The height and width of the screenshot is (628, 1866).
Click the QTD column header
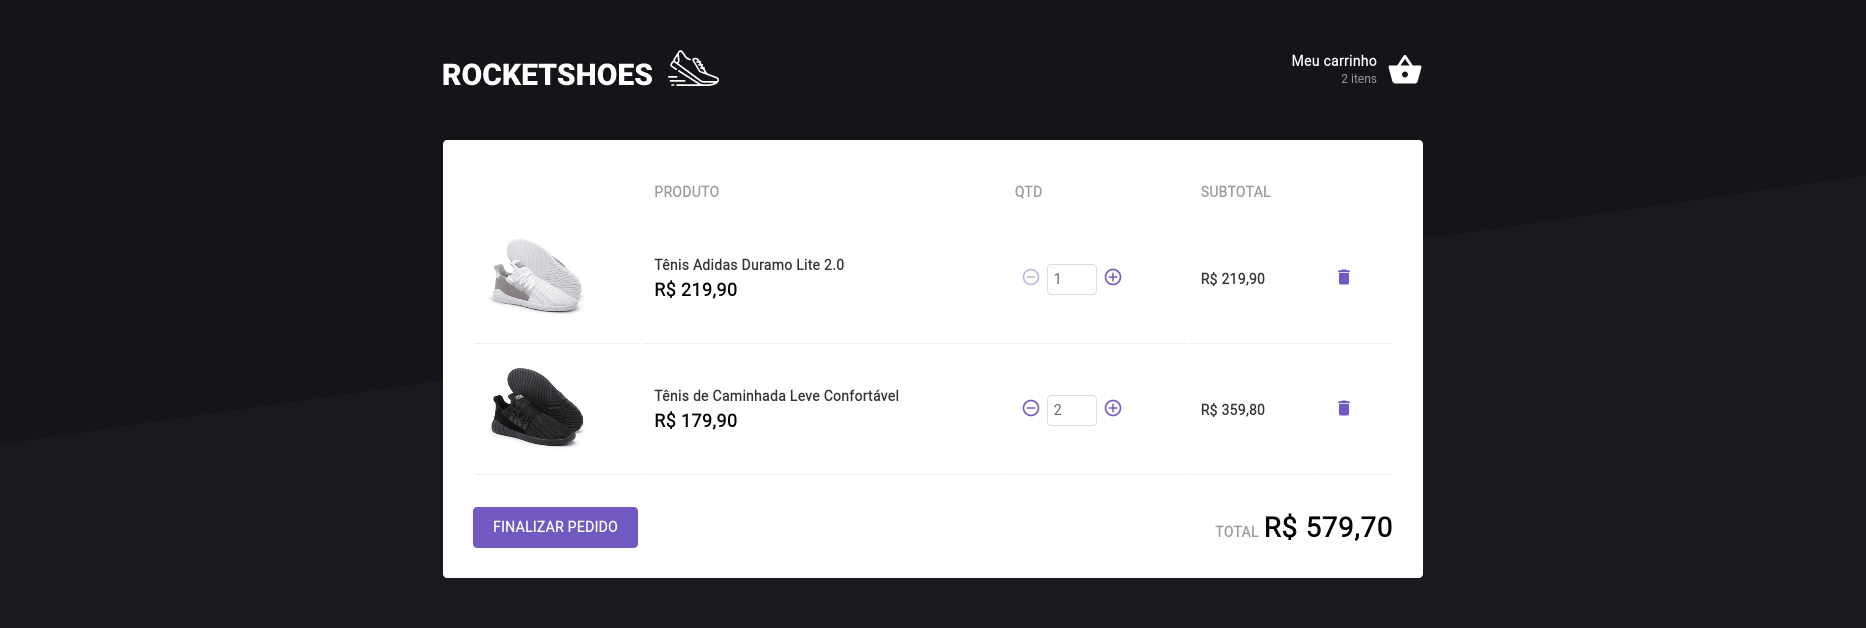coord(1028,191)
